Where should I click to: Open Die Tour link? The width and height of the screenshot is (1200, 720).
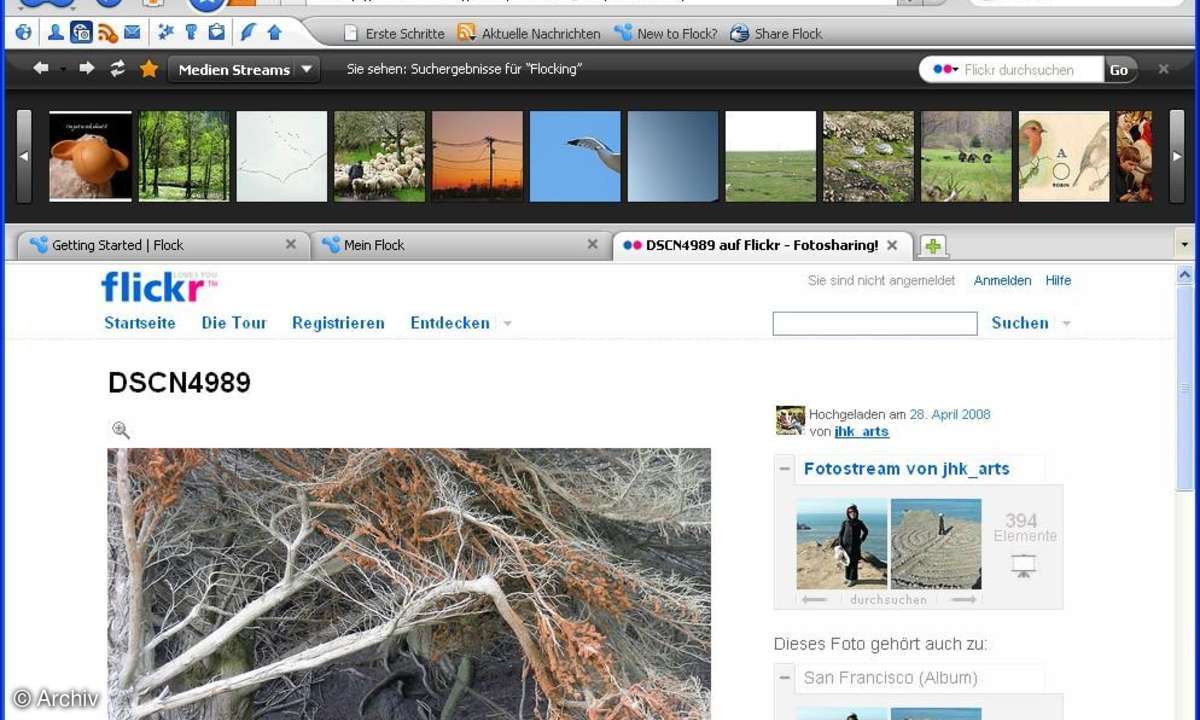(x=234, y=323)
